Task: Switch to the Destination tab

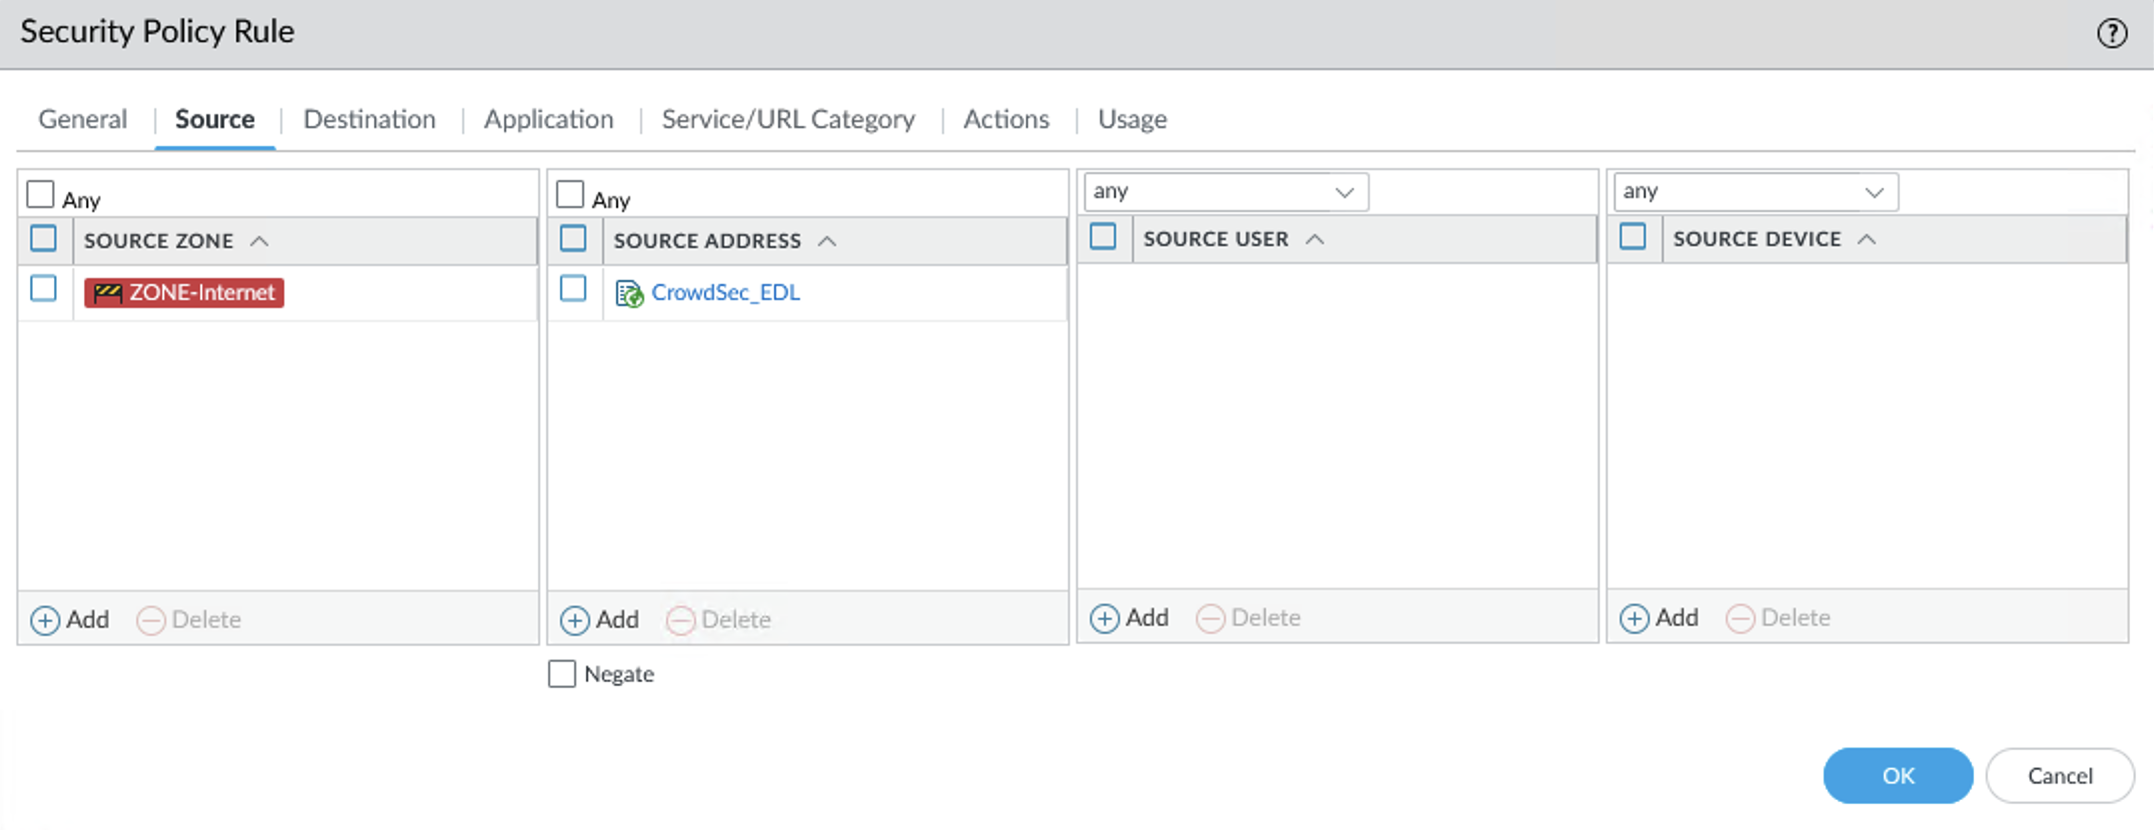Action: click(369, 119)
